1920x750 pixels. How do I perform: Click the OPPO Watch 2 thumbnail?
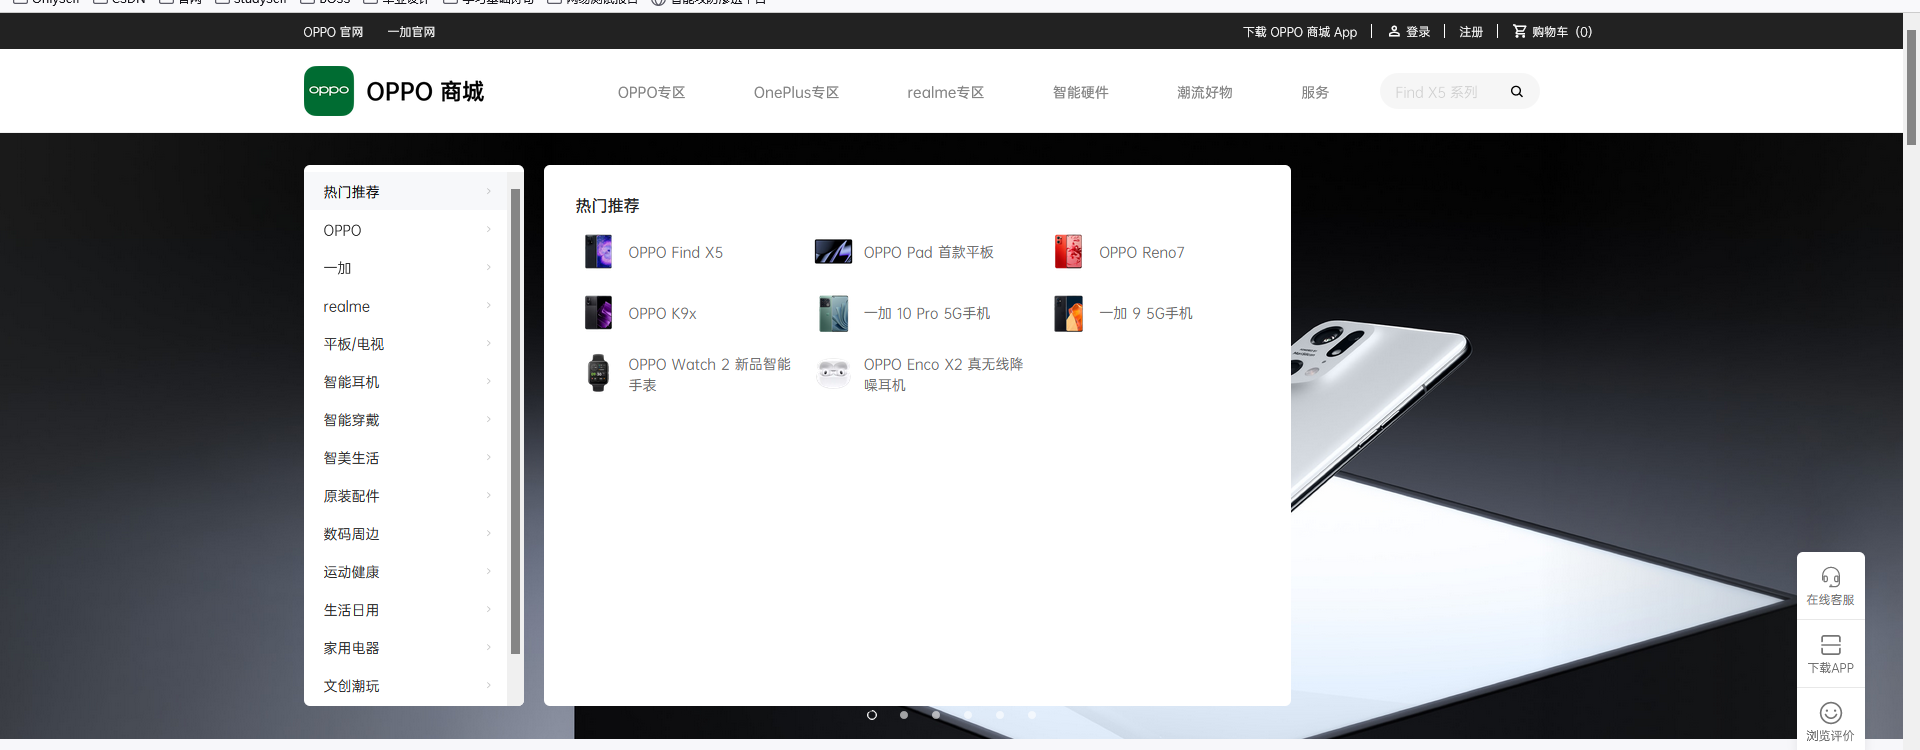point(598,374)
